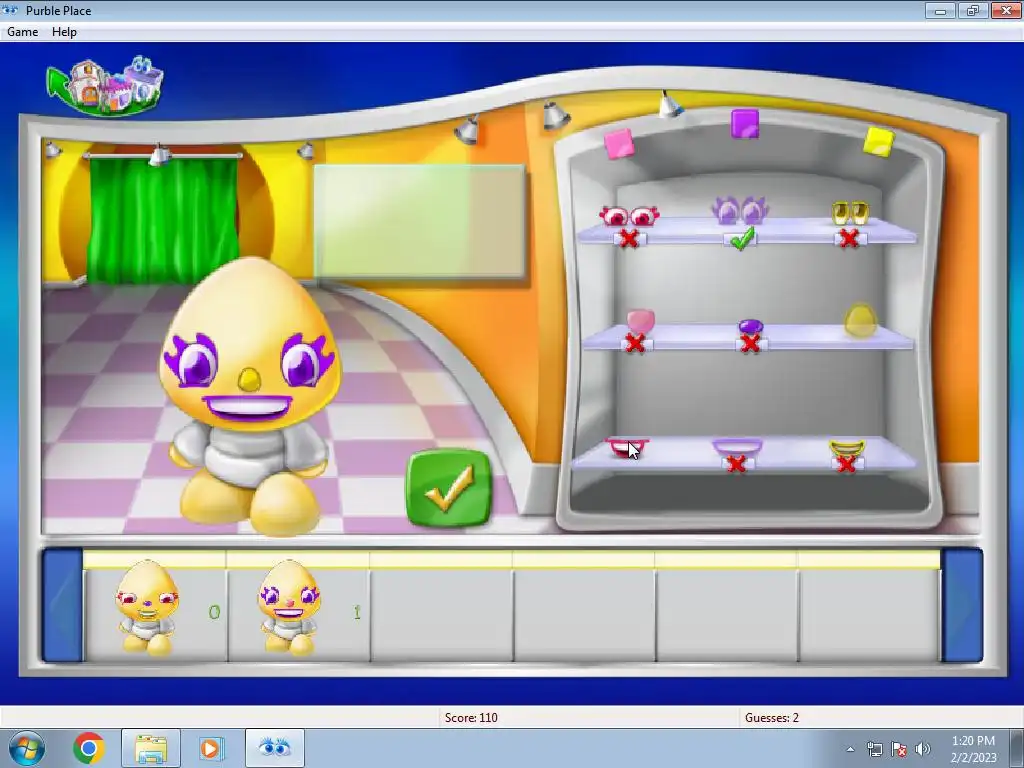This screenshot has width=1024, height=768.
Task: Open the Game menu
Action: click(22, 31)
